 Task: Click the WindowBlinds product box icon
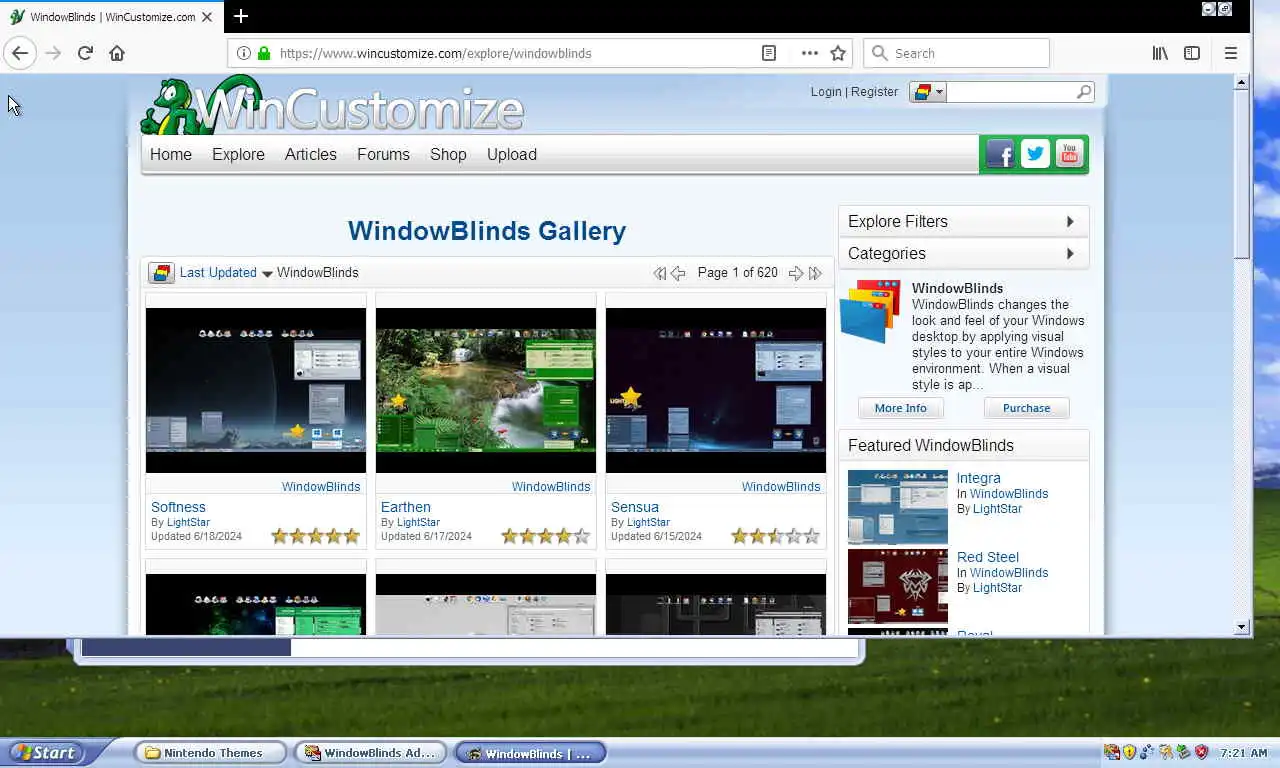[x=870, y=311]
